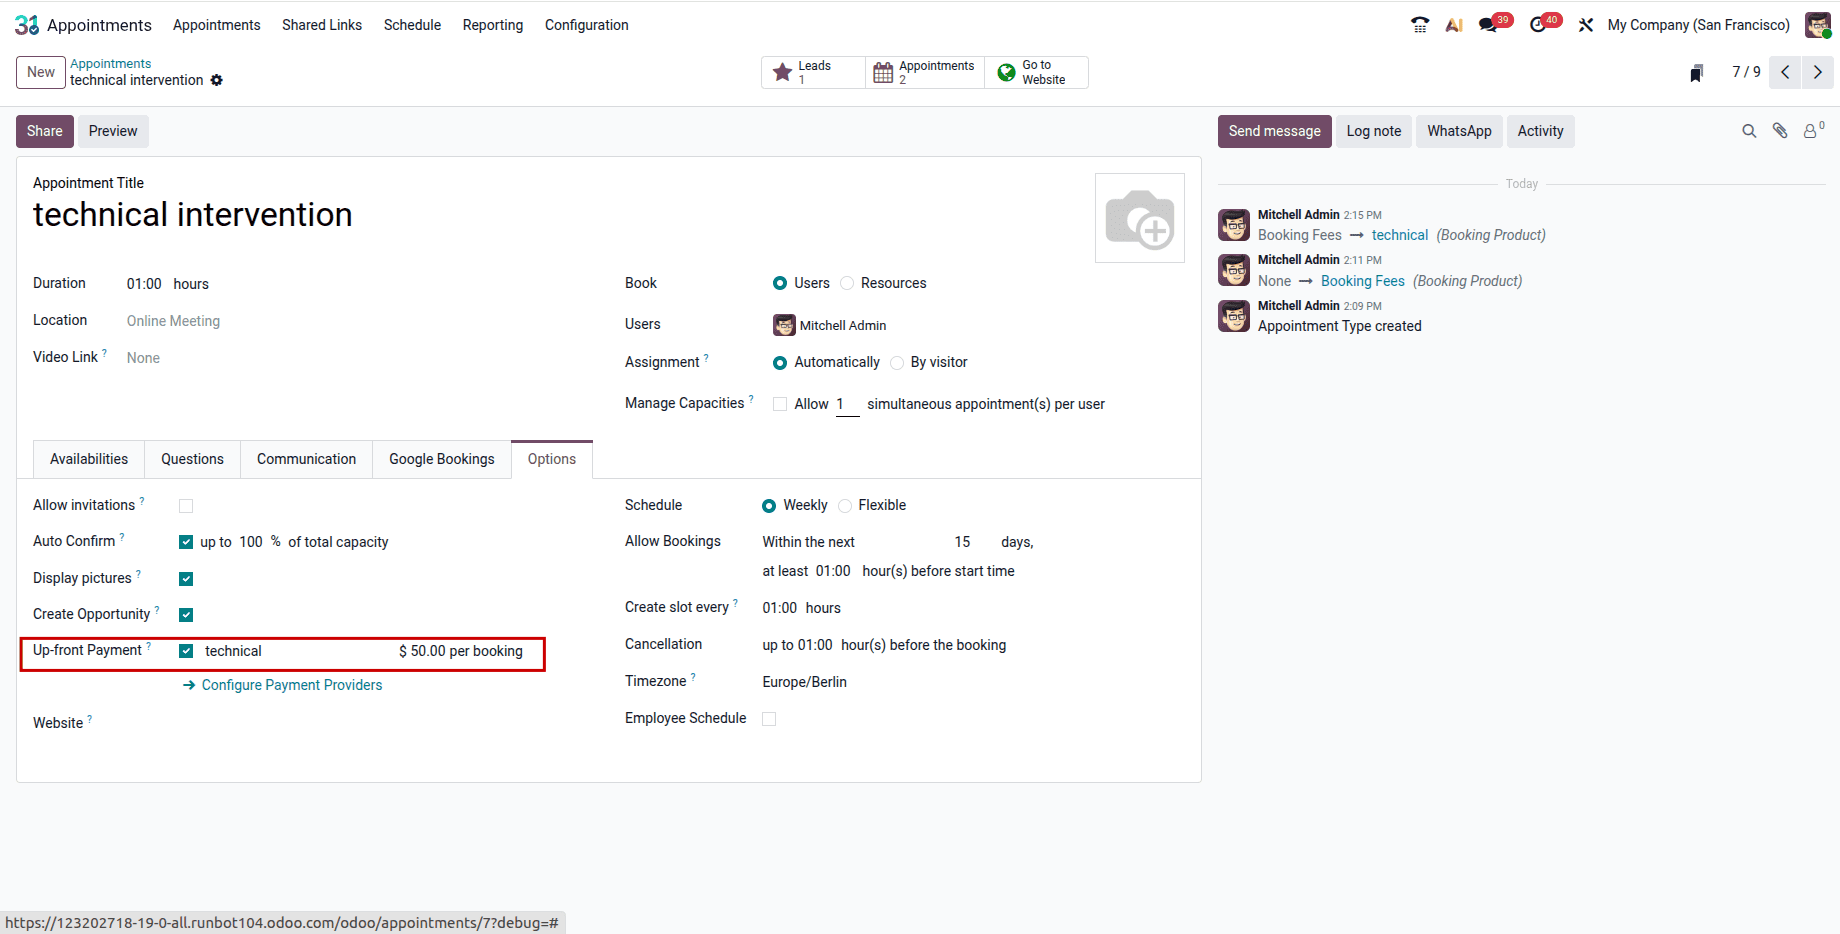Search messages in the chatter

tap(1749, 131)
